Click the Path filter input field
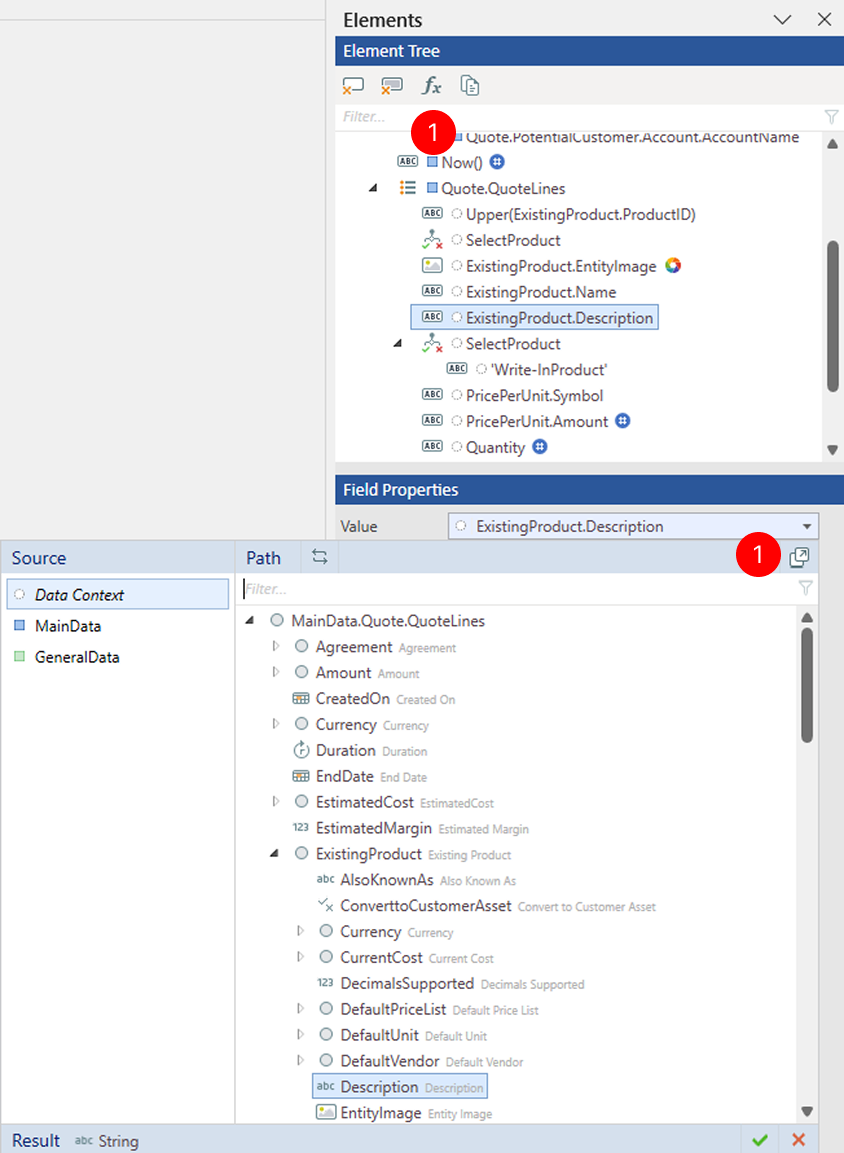 coord(518,588)
